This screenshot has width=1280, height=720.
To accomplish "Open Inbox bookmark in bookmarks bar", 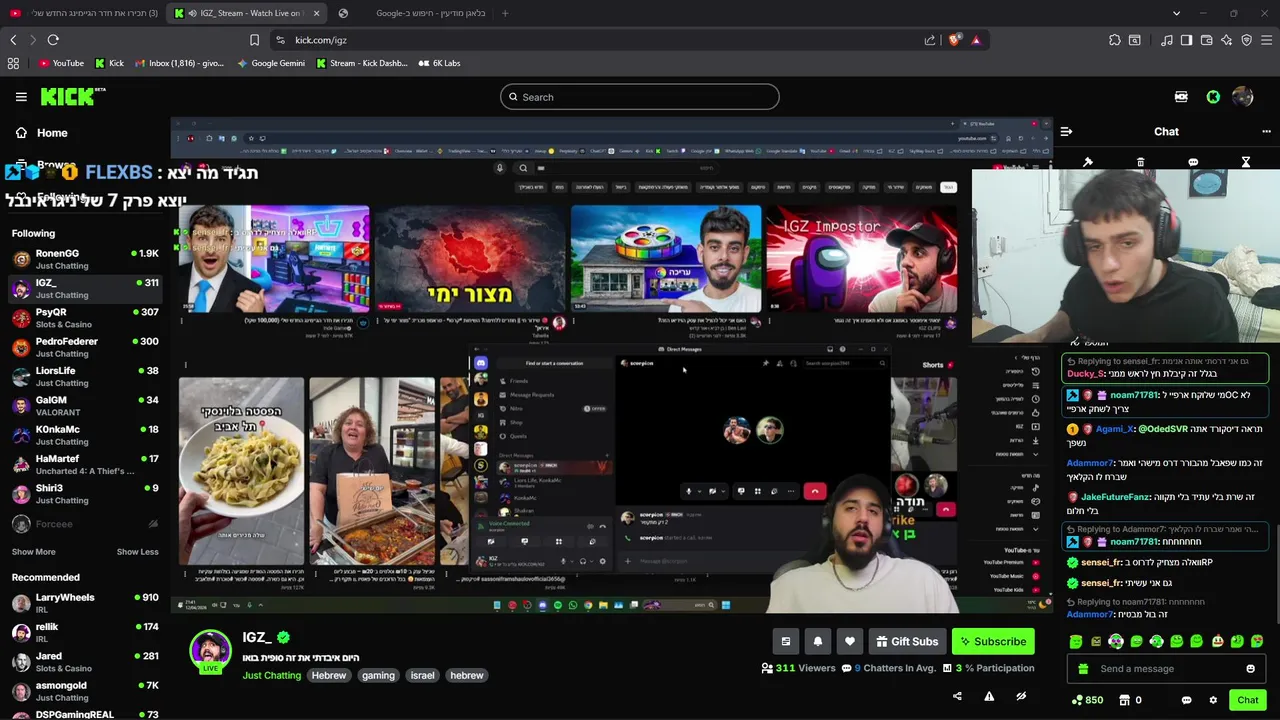I will pos(178,63).
